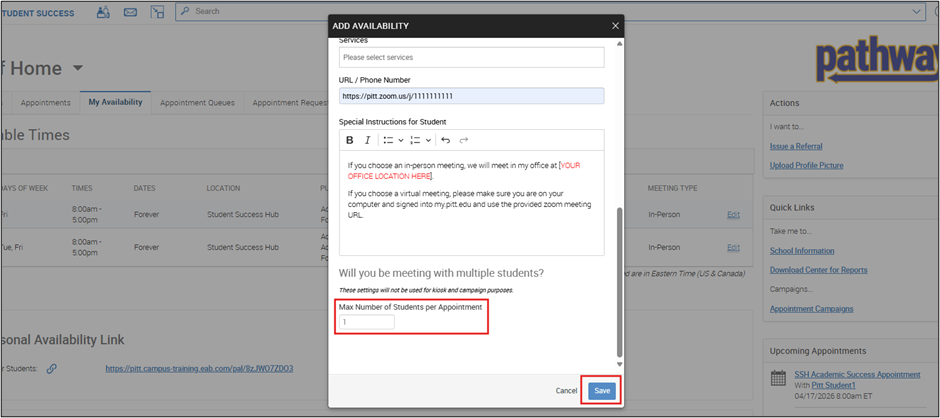940x418 pixels.
Task: Focus the top Search box
Action: [x=550, y=11]
